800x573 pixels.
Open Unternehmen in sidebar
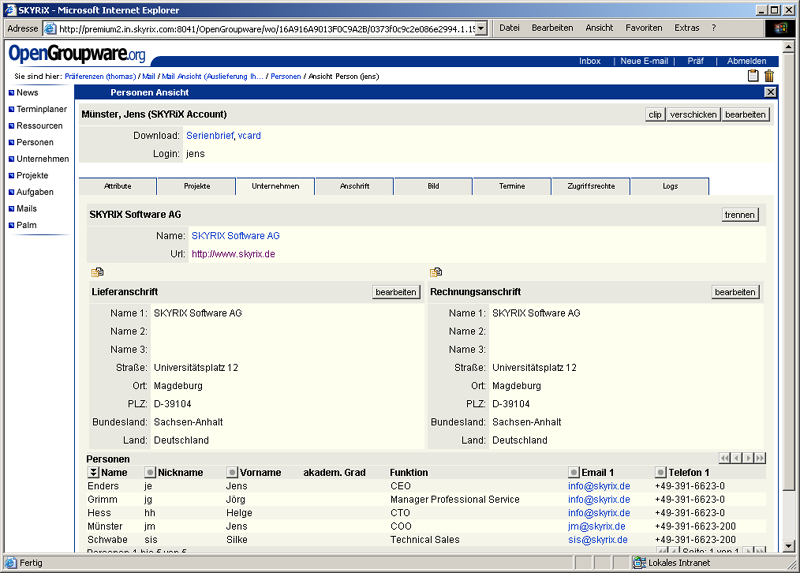(x=42, y=159)
